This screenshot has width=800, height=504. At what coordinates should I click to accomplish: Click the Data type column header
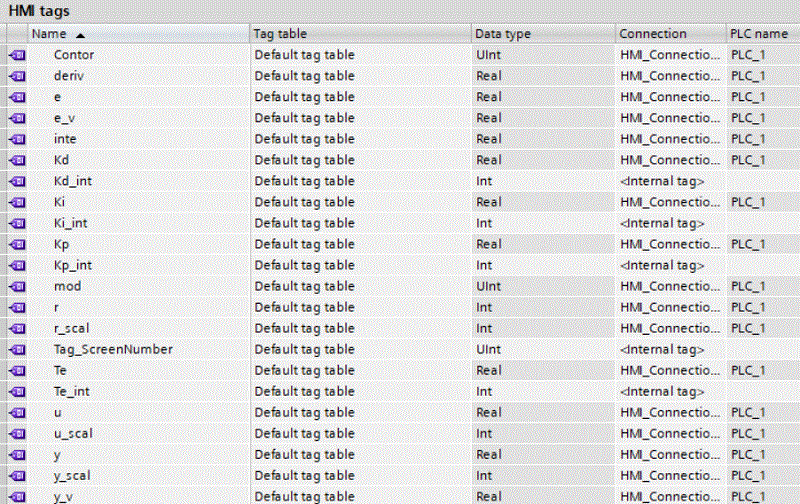(x=541, y=34)
